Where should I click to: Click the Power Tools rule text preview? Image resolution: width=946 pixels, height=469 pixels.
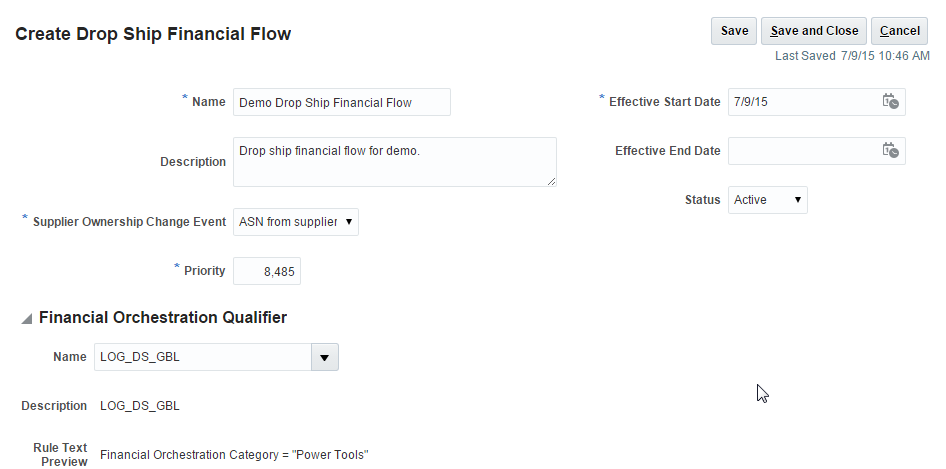(234, 455)
